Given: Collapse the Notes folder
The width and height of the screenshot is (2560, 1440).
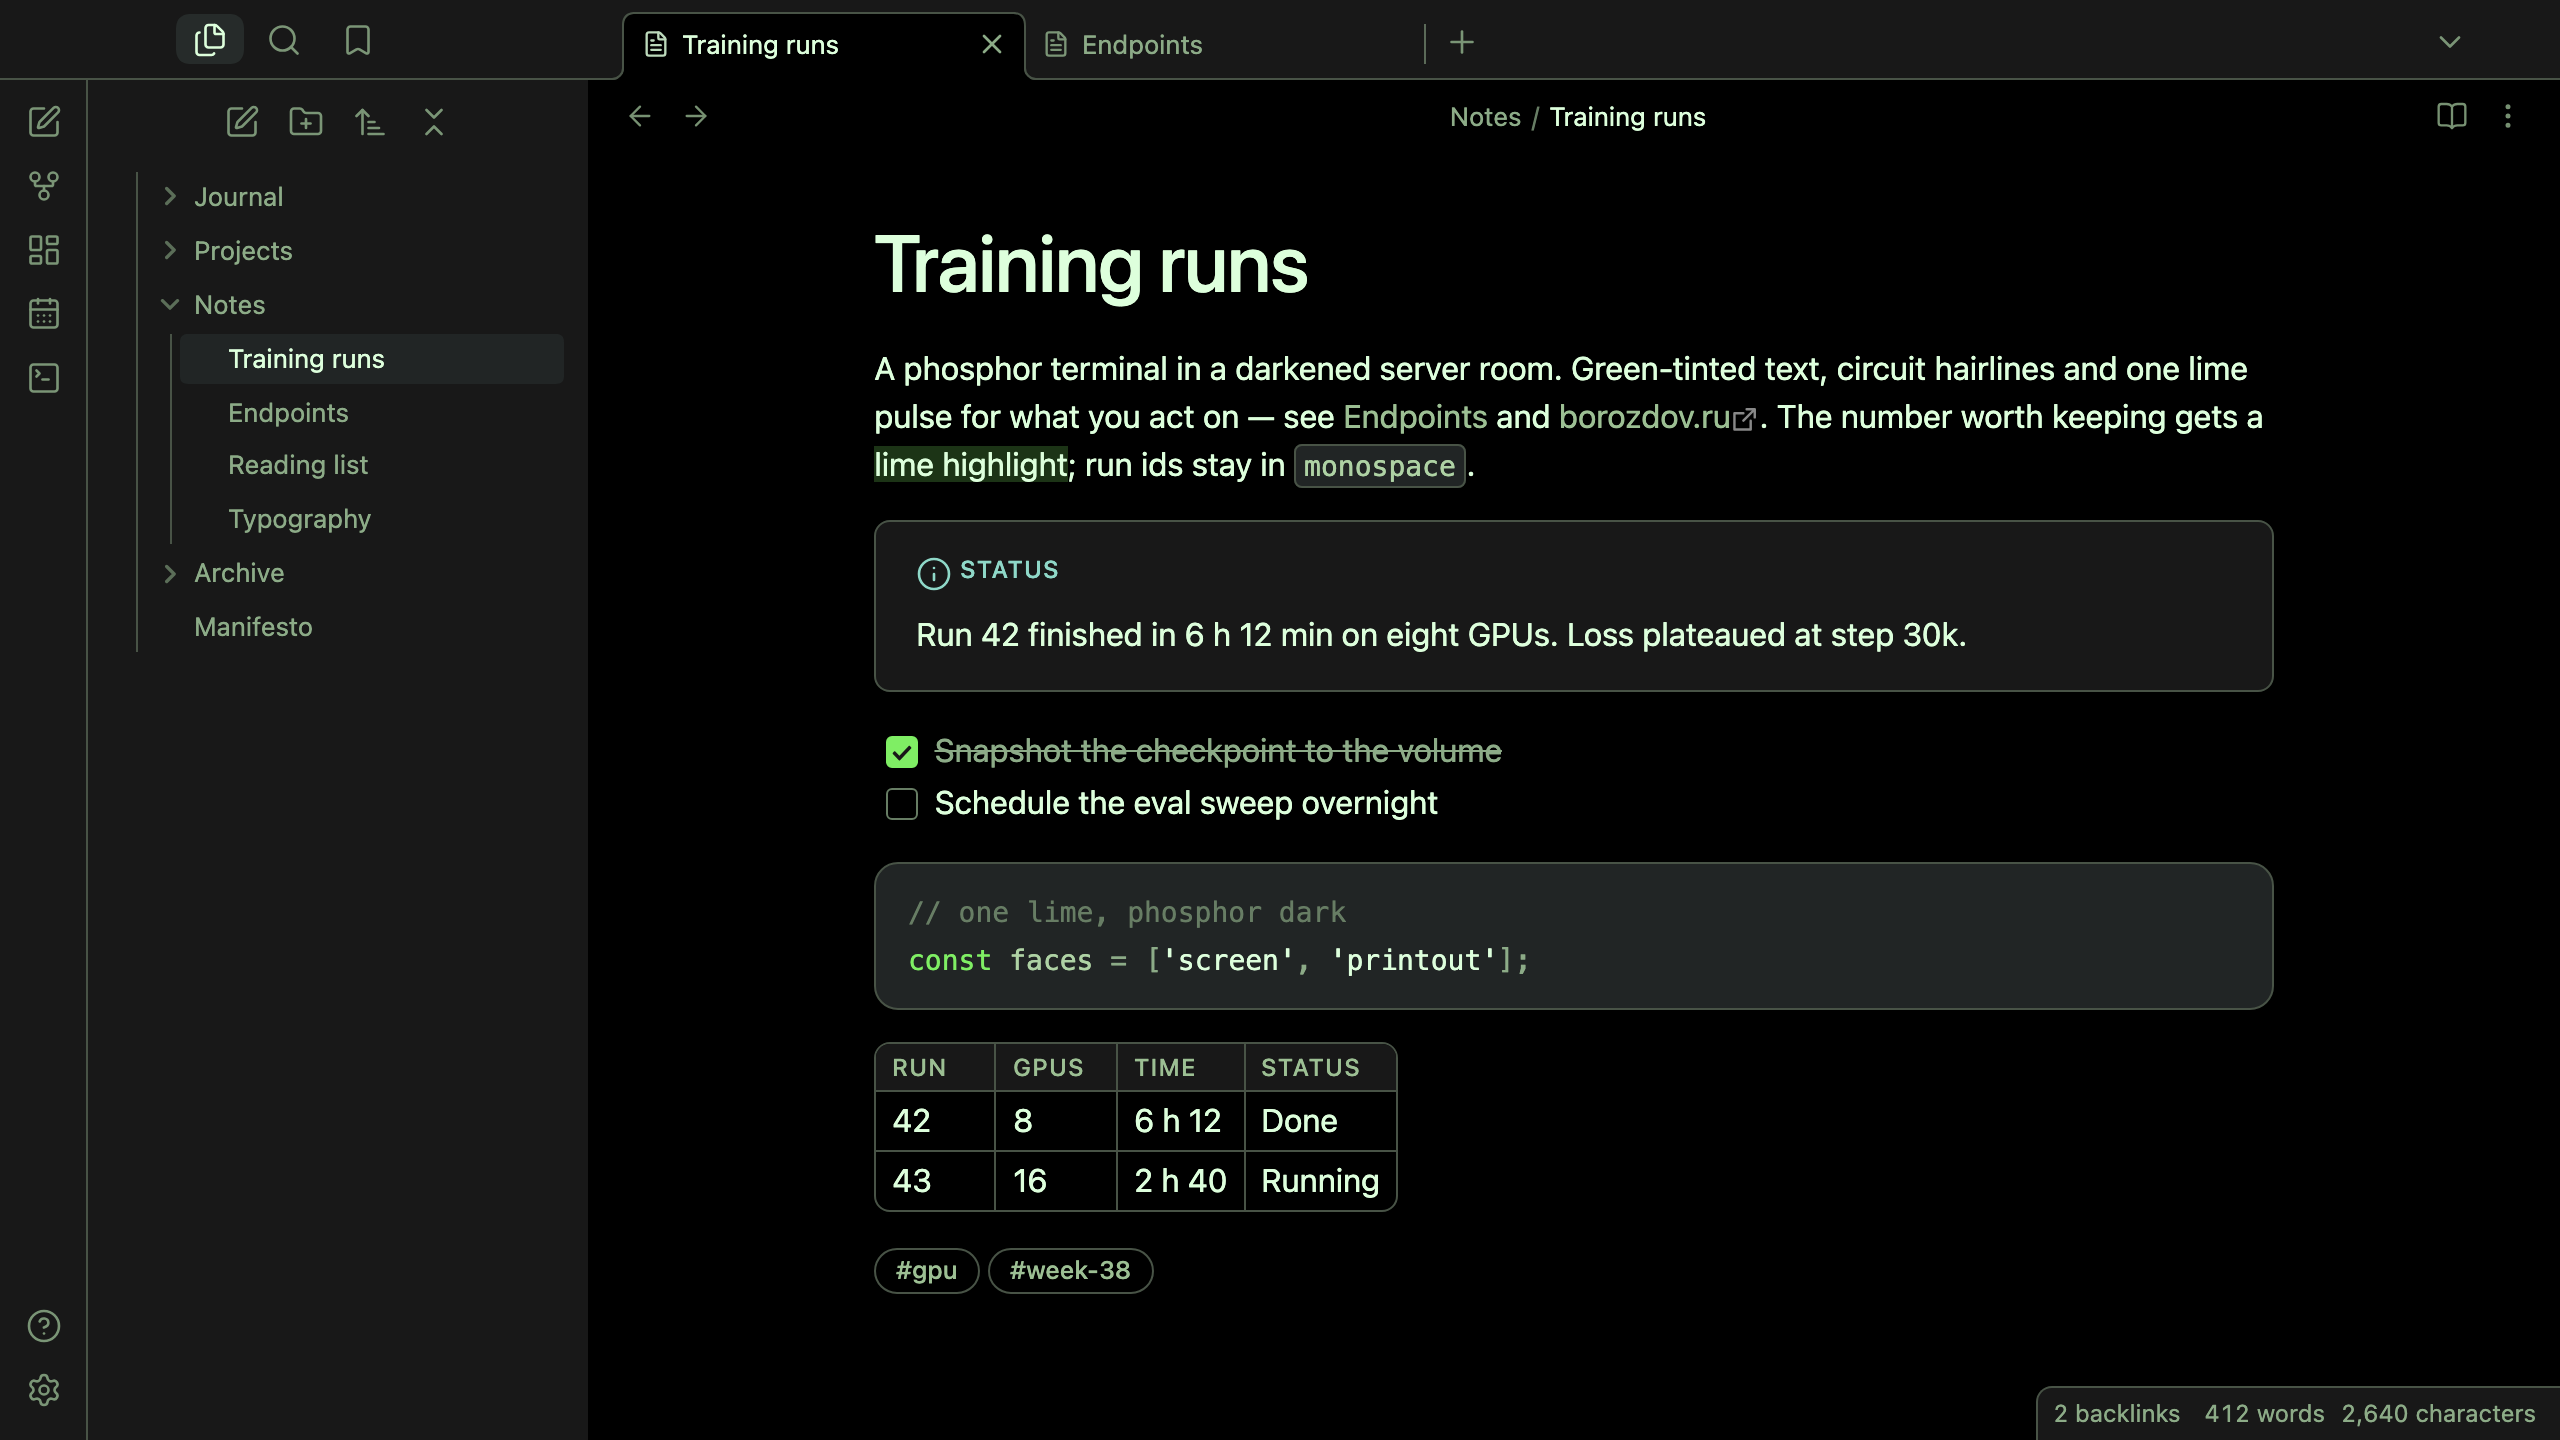Looking at the screenshot, I should pos(170,304).
